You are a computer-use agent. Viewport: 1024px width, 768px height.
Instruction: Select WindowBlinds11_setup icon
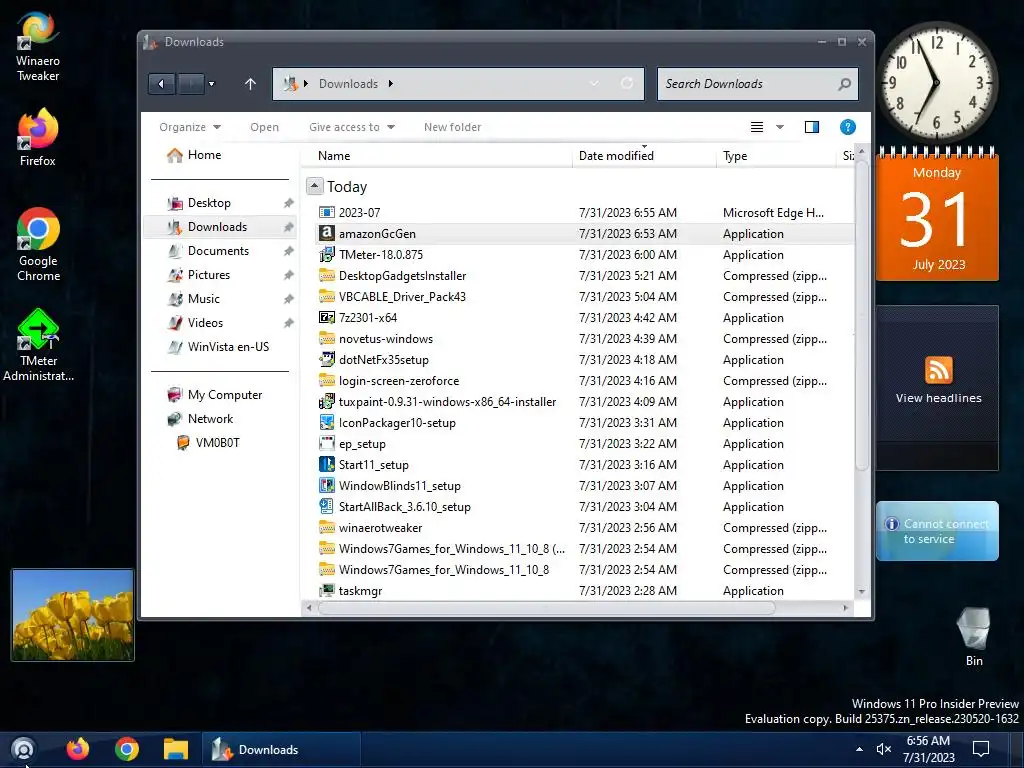coord(327,485)
